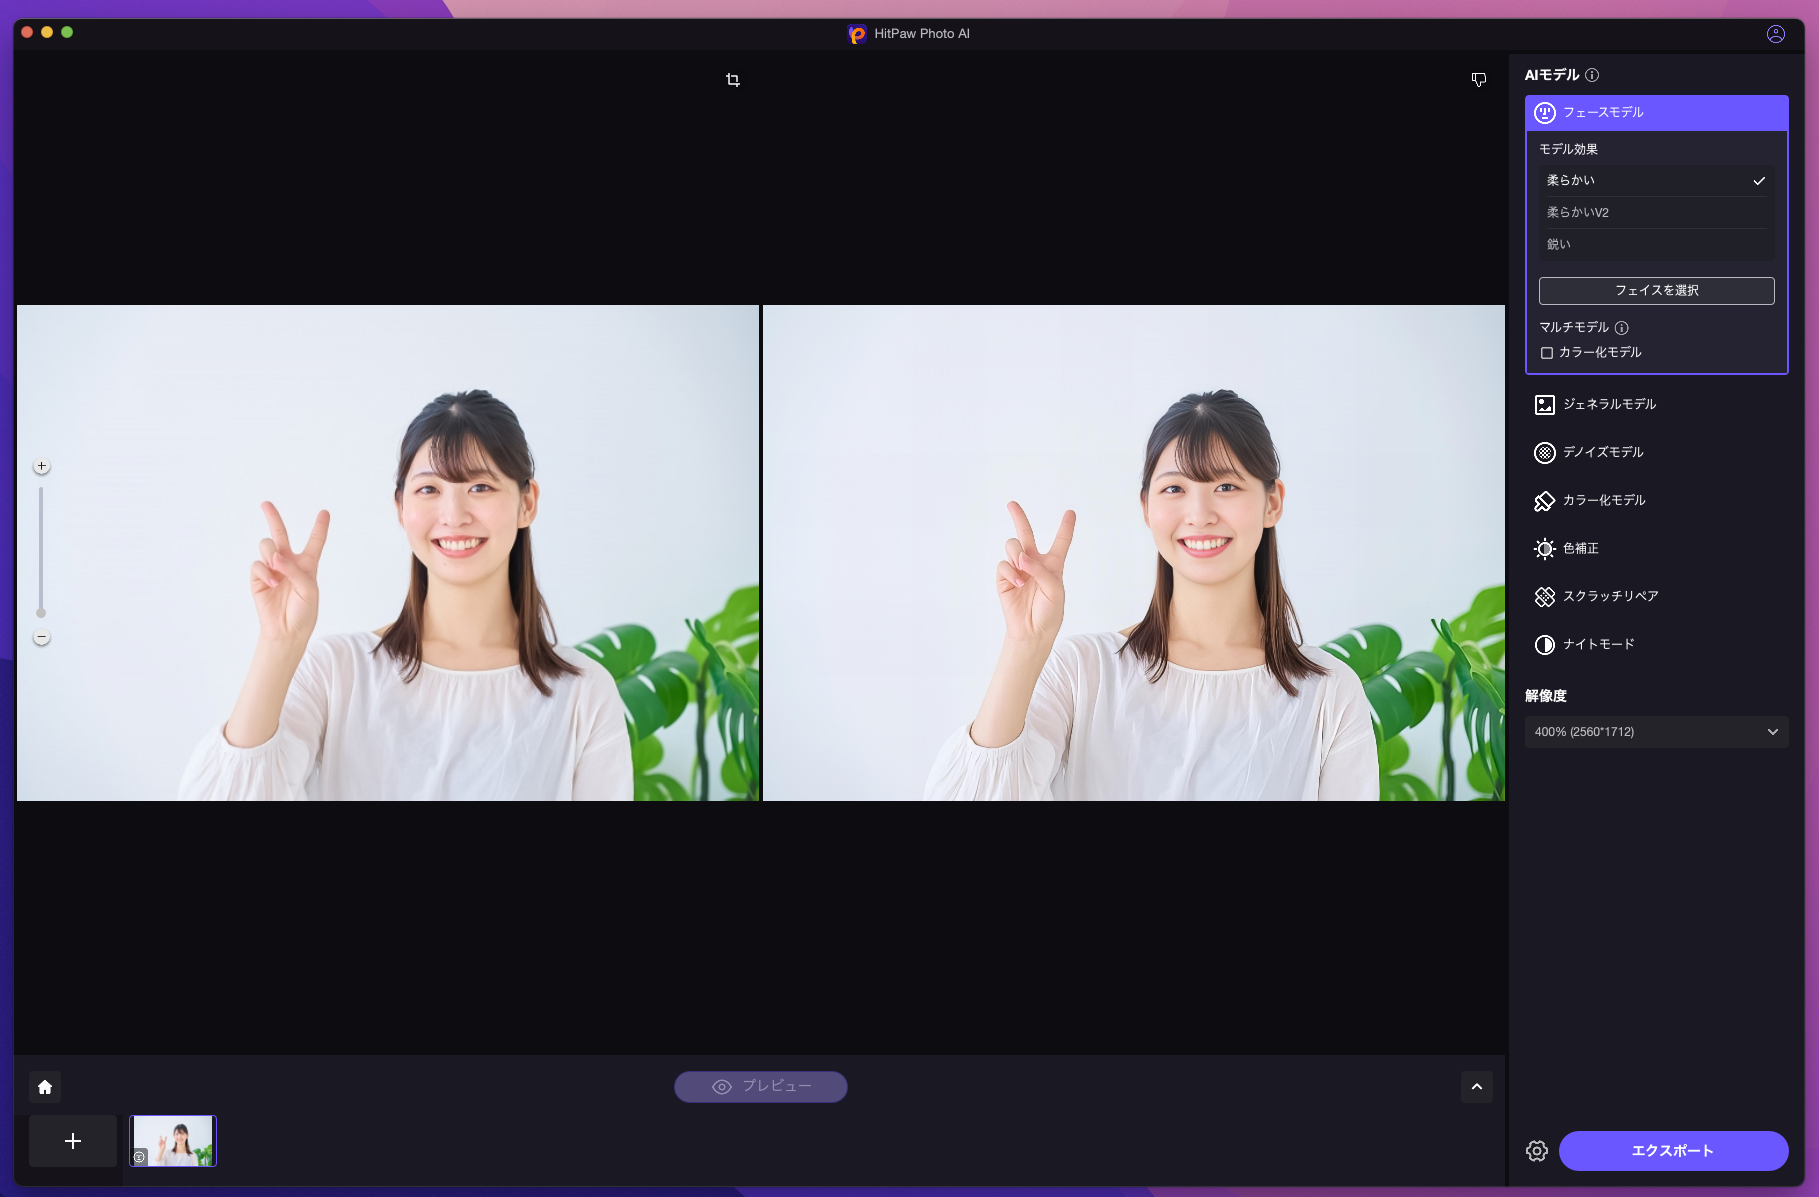Image resolution: width=1819 pixels, height=1197 pixels.
Task: Enable カラー化モデル checkbox
Action: point(1547,353)
